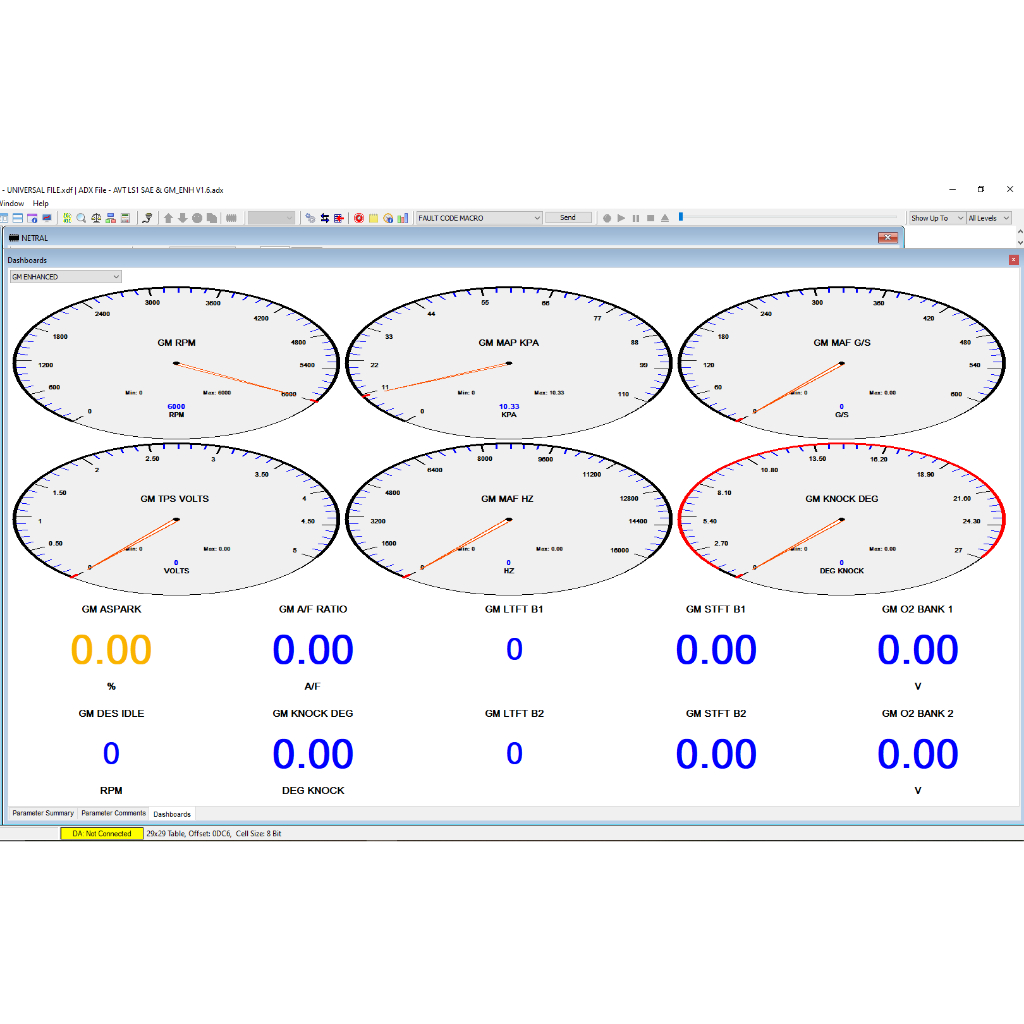Click the calculator table icon
Image resolution: width=1024 pixels, height=1024 pixels.
(x=125, y=218)
